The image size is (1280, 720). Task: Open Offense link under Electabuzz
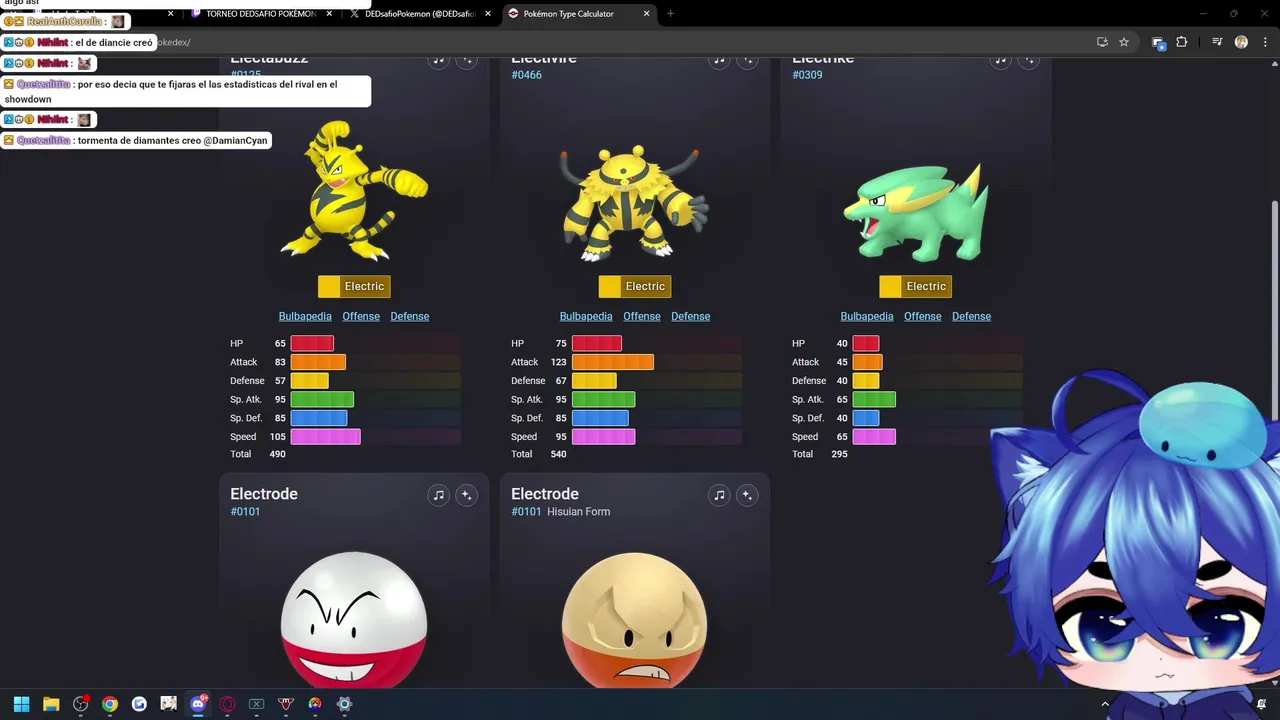click(x=361, y=316)
